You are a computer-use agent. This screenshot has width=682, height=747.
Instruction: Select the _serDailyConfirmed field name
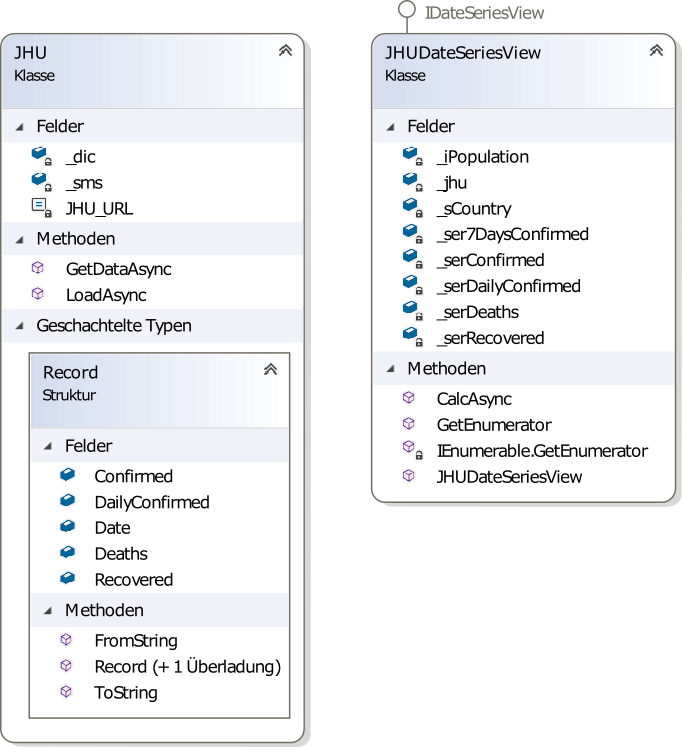click(509, 286)
